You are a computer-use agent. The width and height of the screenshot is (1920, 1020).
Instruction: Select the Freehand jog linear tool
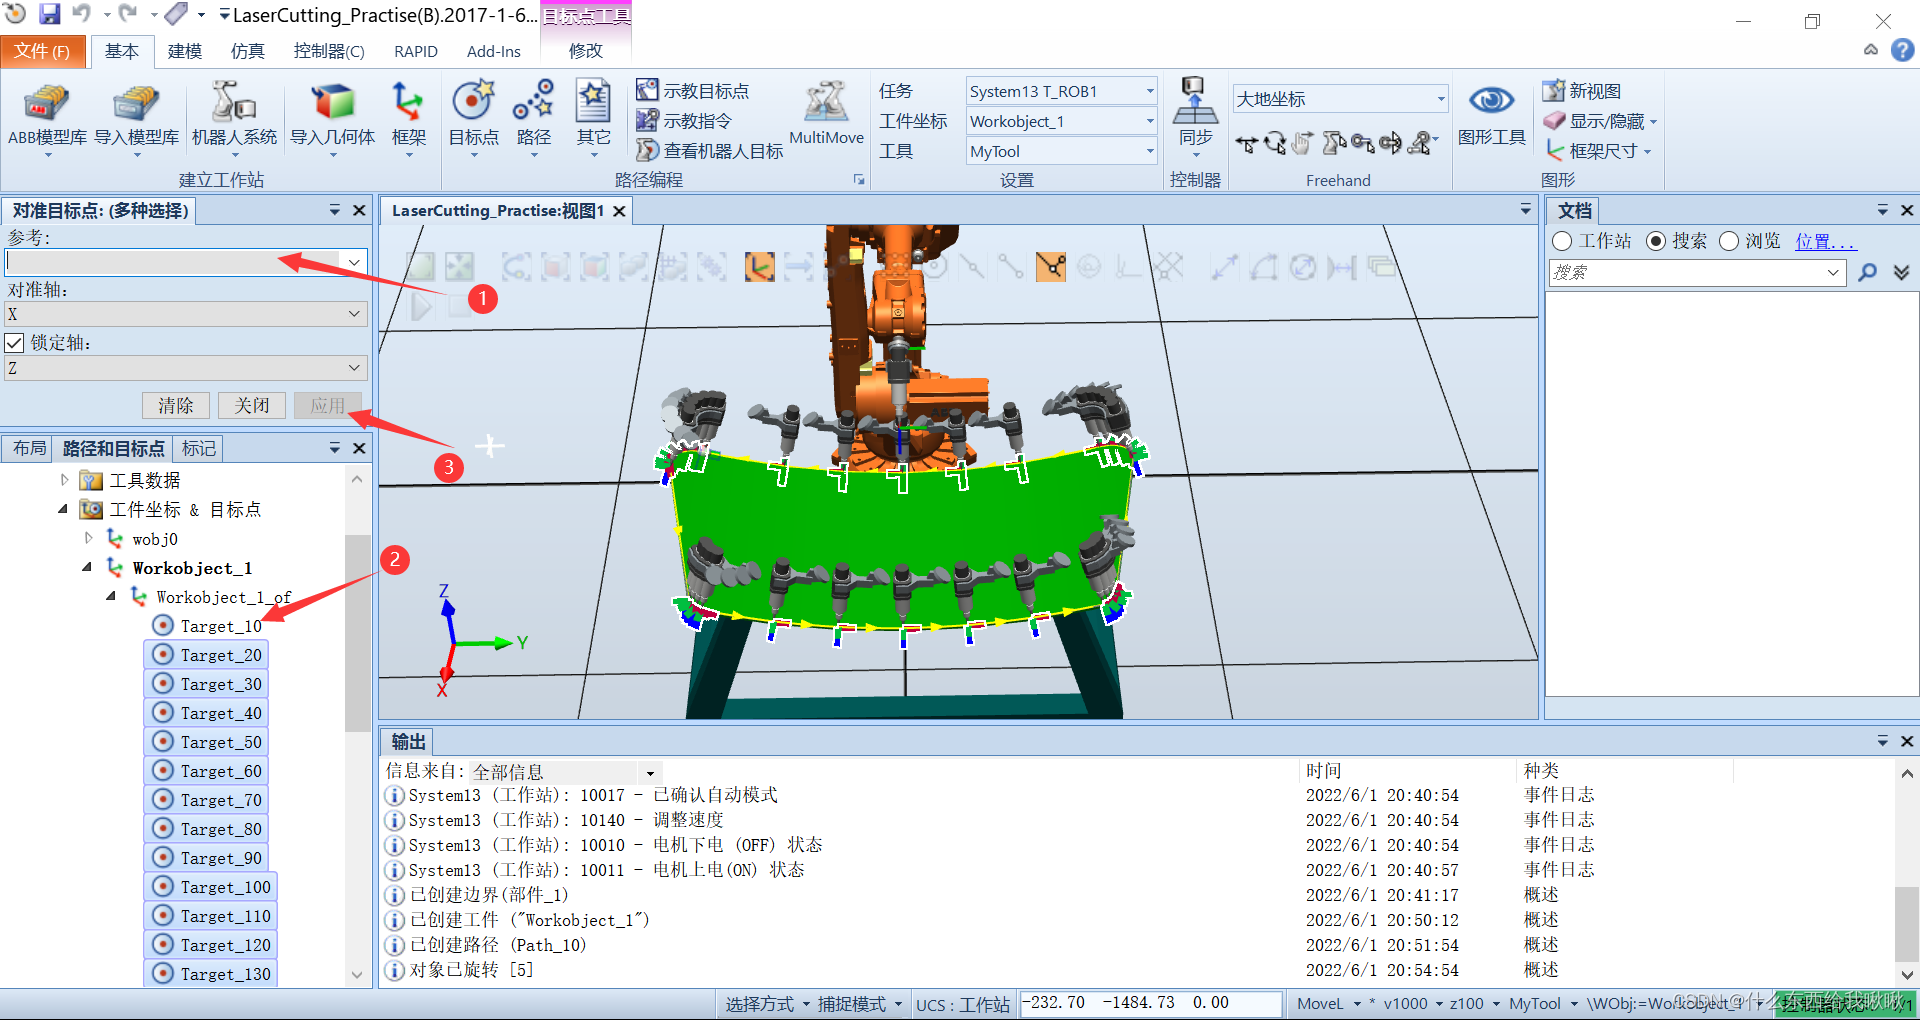[1362, 144]
